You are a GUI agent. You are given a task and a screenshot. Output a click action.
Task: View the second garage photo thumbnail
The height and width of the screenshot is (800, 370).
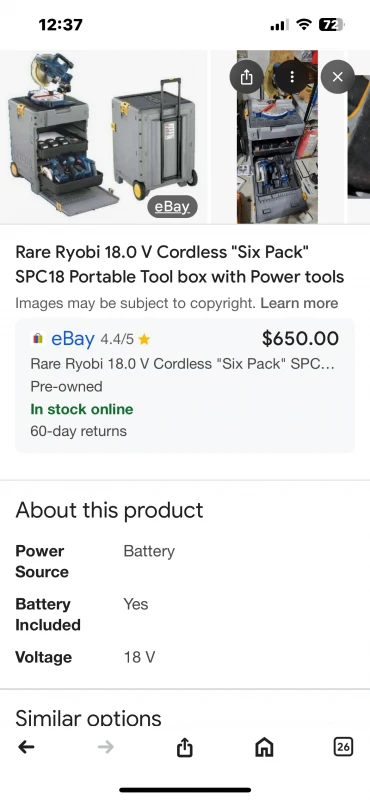point(277,137)
